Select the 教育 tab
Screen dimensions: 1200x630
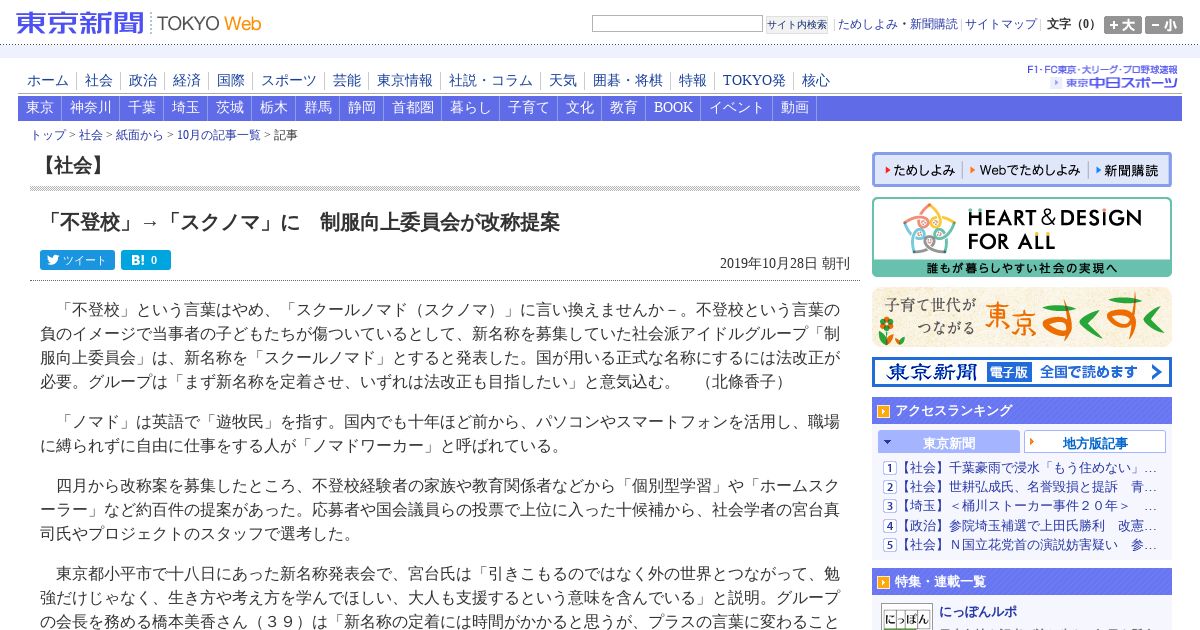pyautogui.click(x=624, y=108)
